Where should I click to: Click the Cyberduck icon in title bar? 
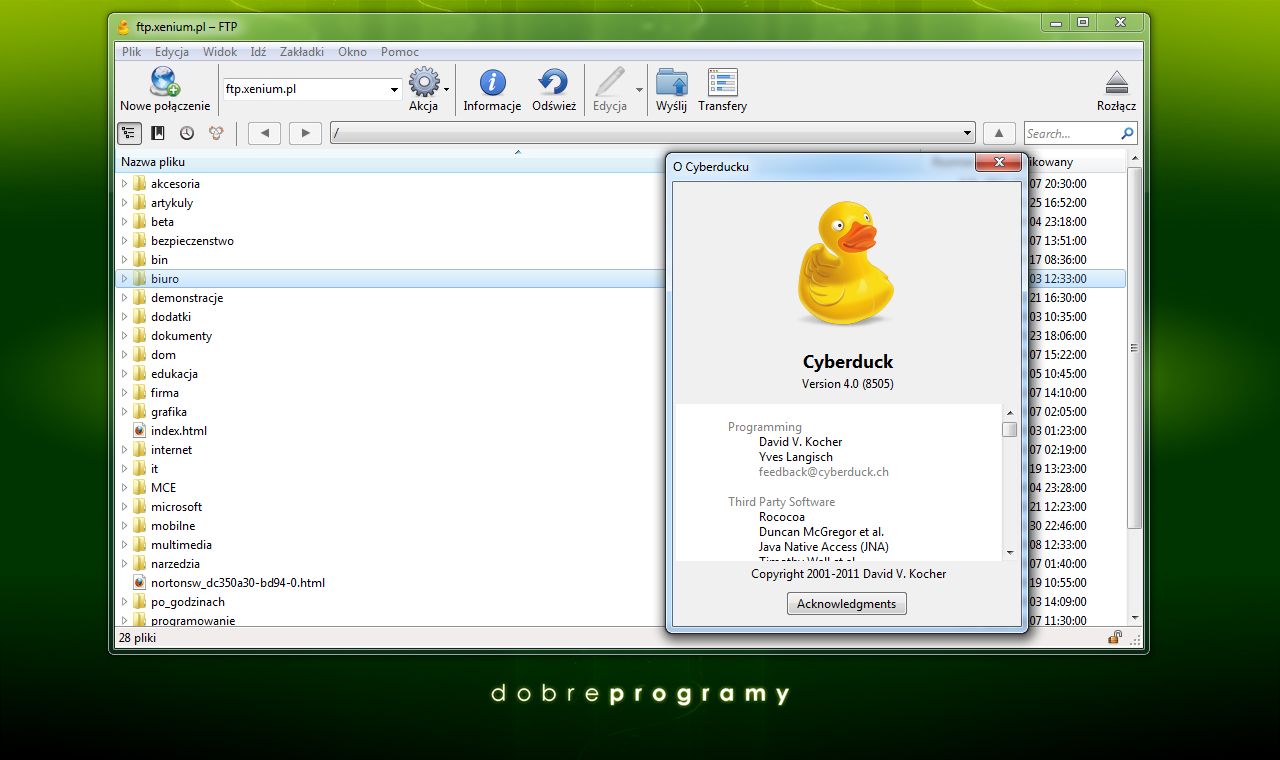coord(123,27)
